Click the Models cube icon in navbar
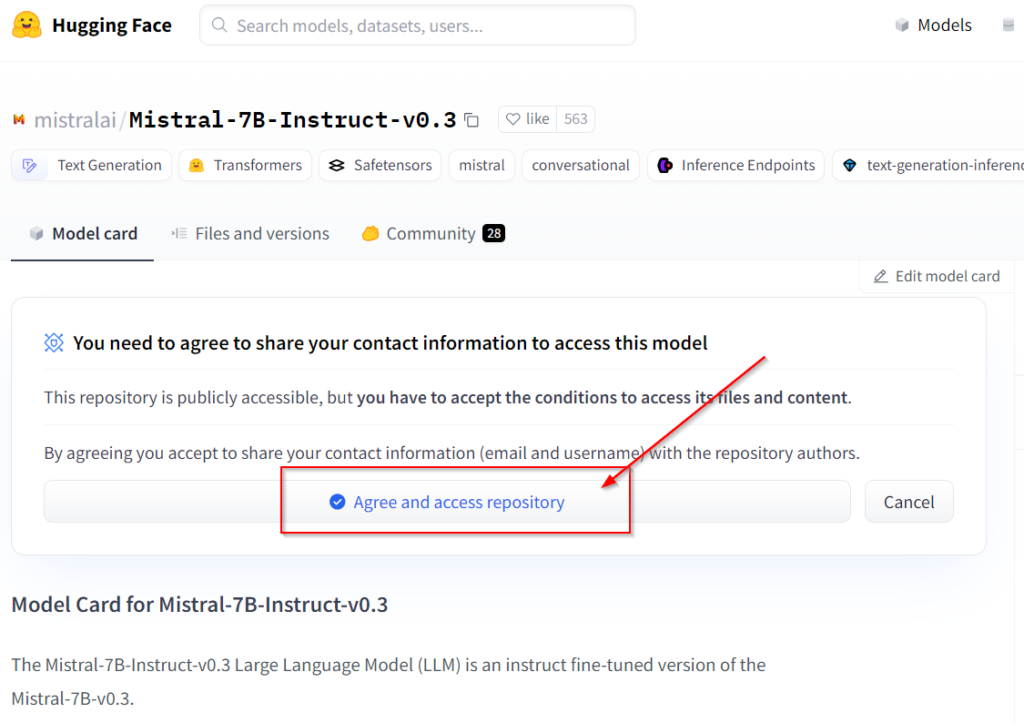Viewport: 1024px width, 723px height. pos(902,26)
